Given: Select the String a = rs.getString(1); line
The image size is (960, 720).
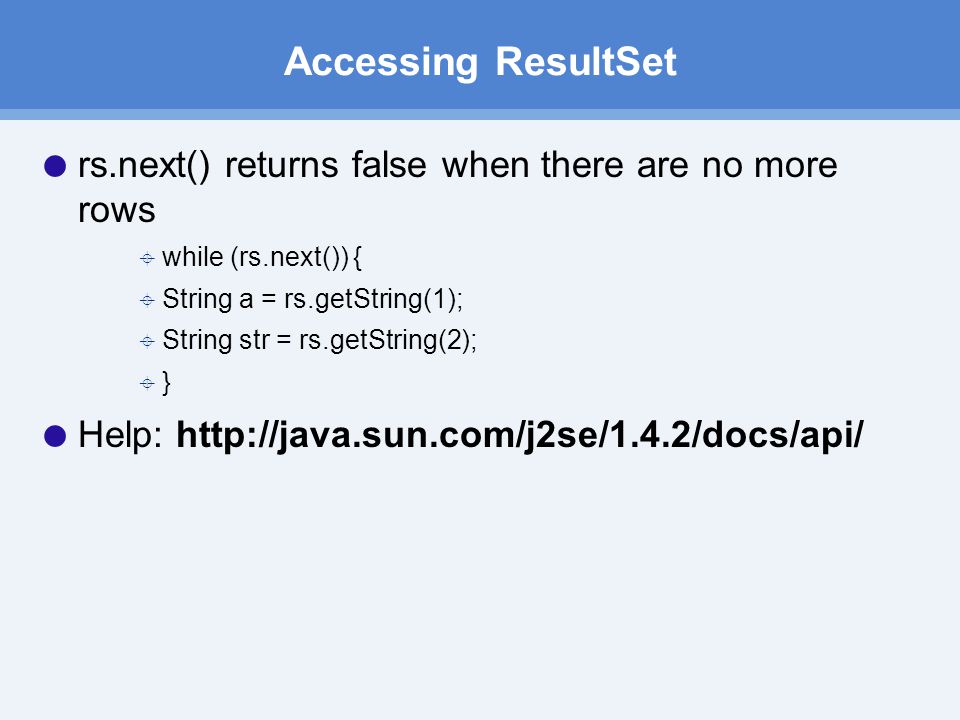Looking at the screenshot, I should coord(313,299).
